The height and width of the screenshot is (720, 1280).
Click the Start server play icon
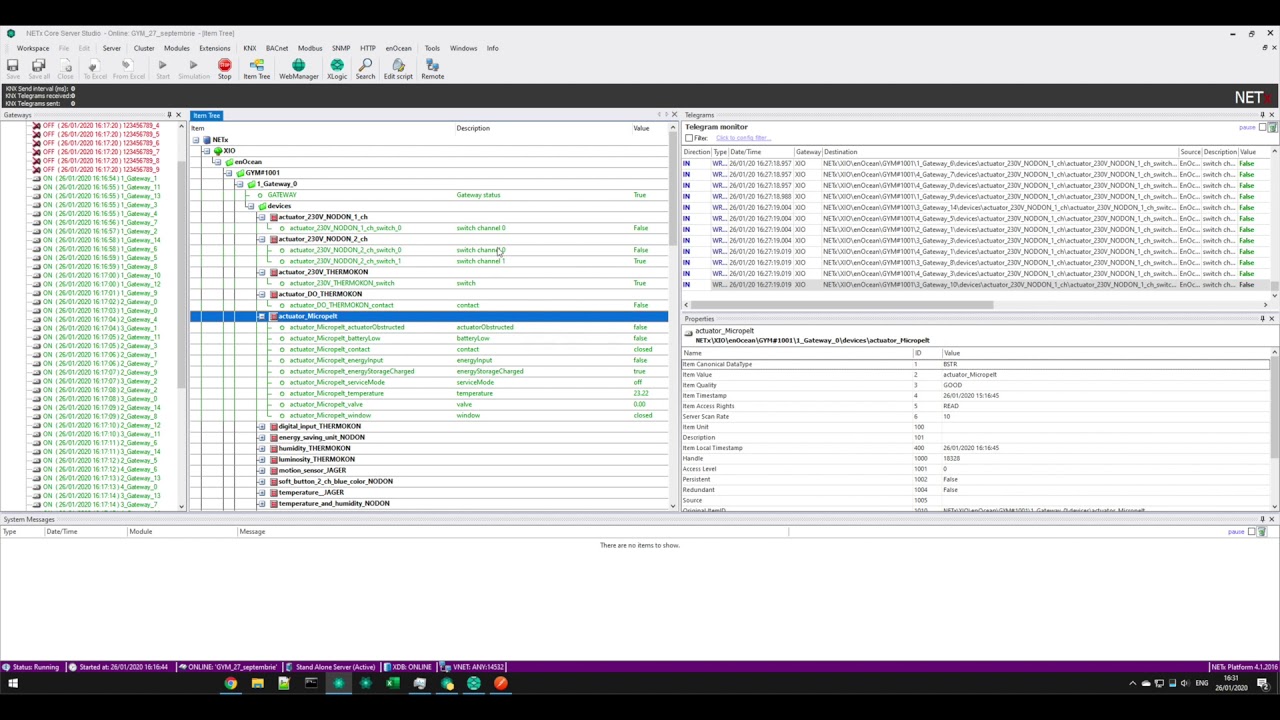162,68
